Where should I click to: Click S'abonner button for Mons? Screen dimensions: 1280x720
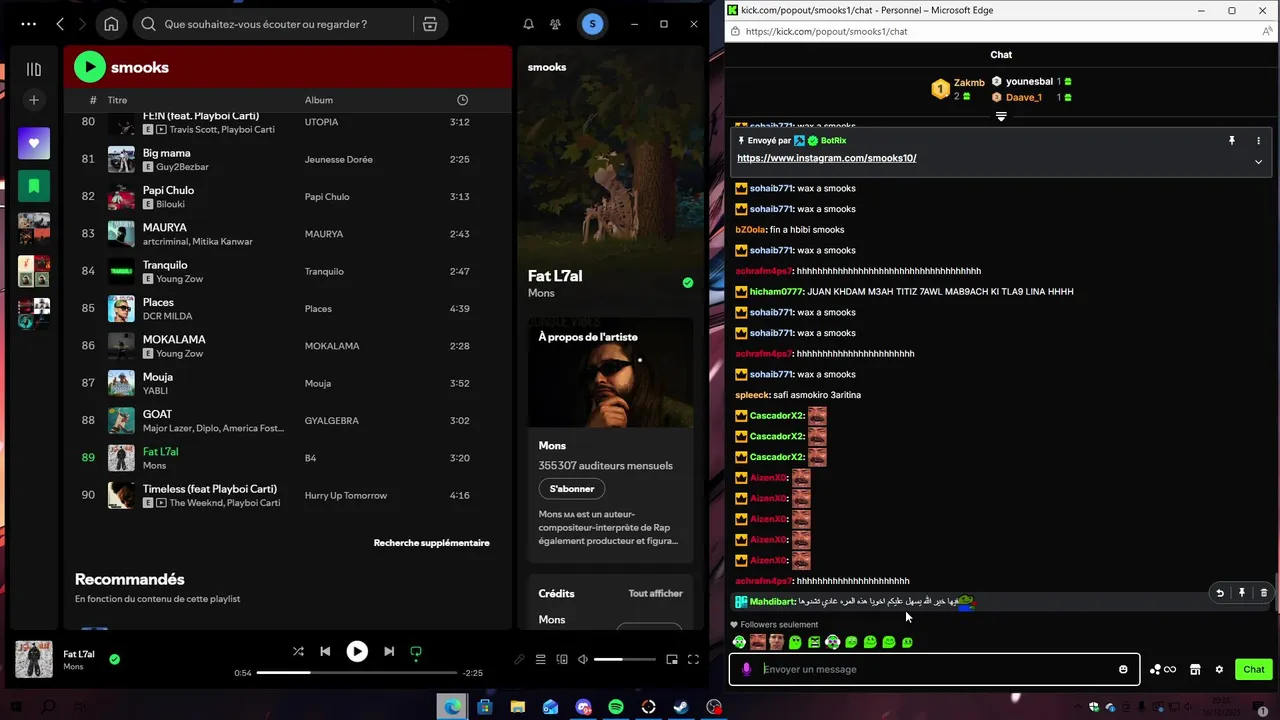(x=572, y=489)
